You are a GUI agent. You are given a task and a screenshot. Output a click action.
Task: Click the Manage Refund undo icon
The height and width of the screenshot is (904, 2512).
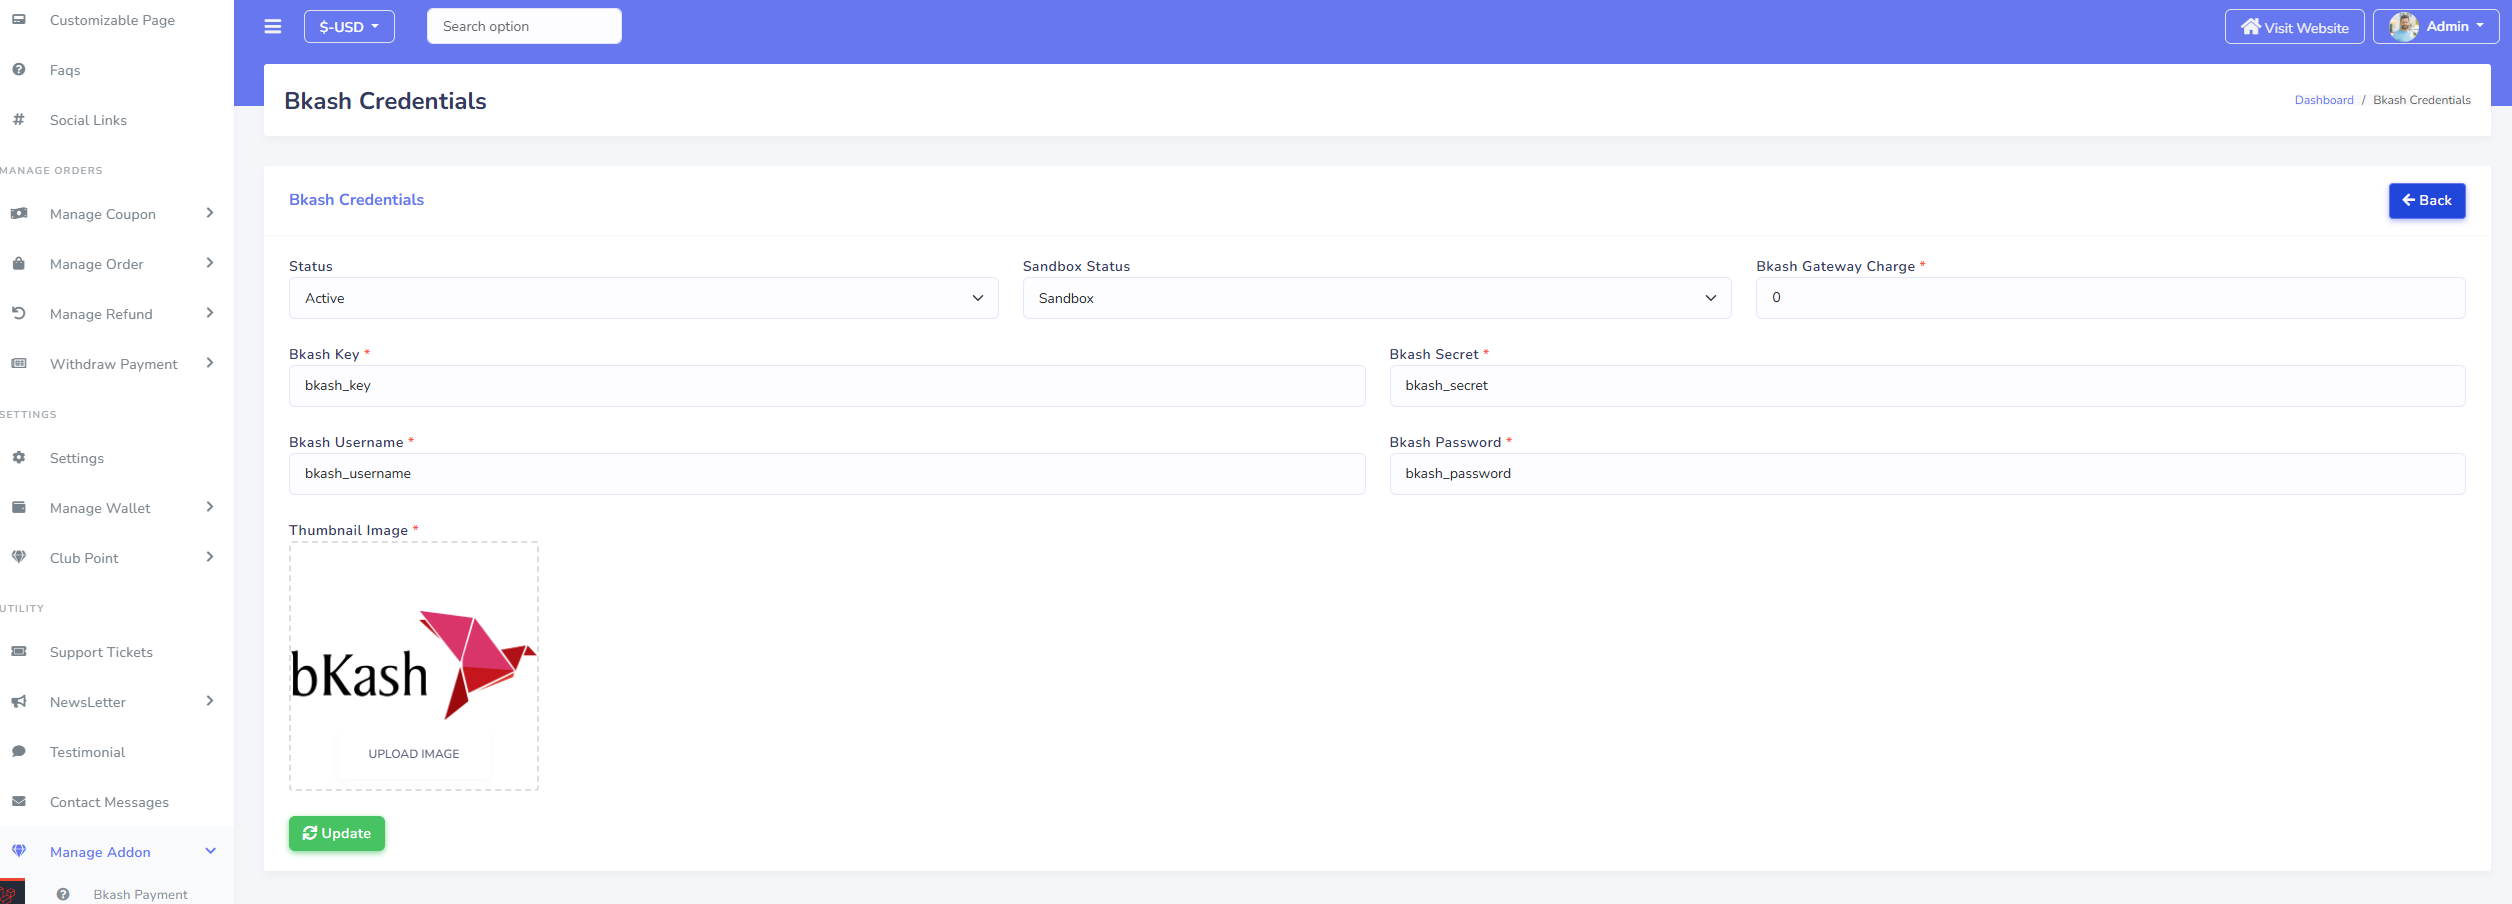pyautogui.click(x=19, y=313)
